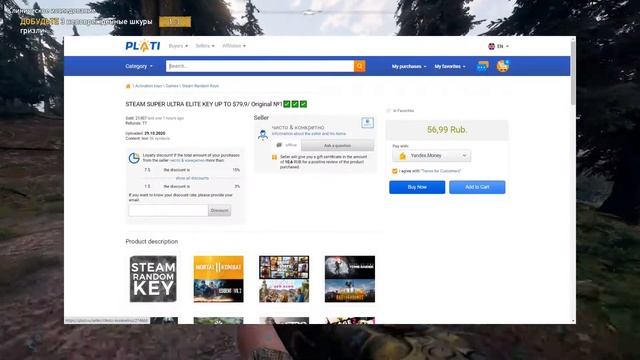Open the Steam Random Key thumbnail

pos(153,279)
